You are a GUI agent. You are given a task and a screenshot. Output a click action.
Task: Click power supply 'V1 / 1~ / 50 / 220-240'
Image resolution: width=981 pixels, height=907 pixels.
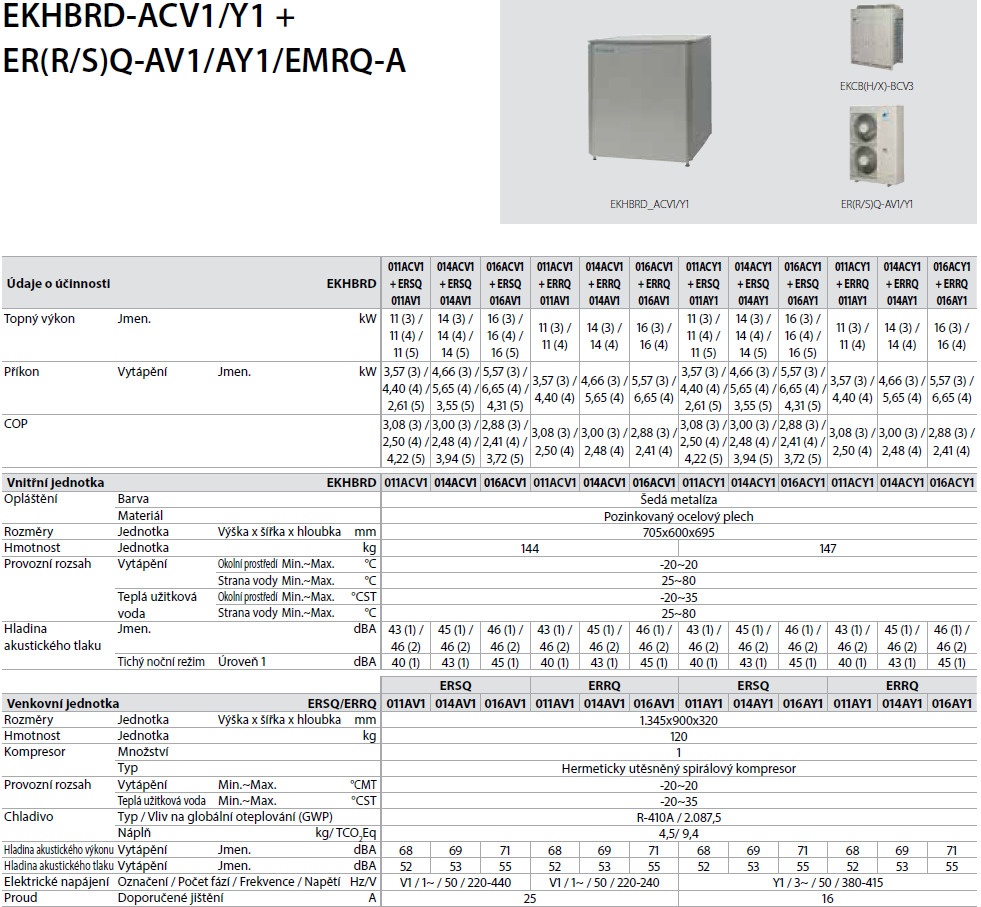tap(604, 883)
